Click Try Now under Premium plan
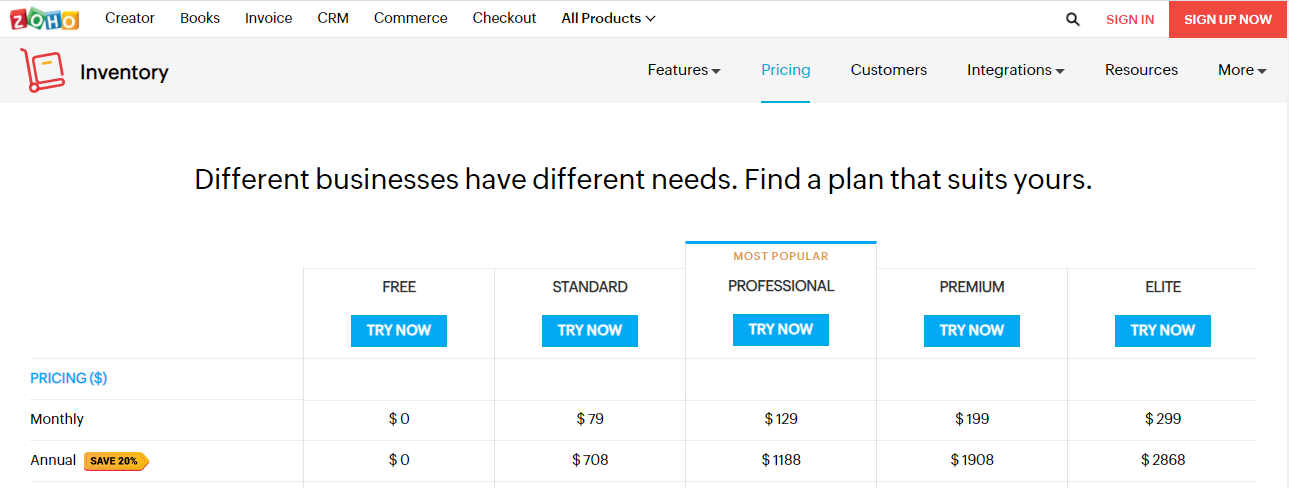This screenshot has width=1289, height=488. [972, 330]
